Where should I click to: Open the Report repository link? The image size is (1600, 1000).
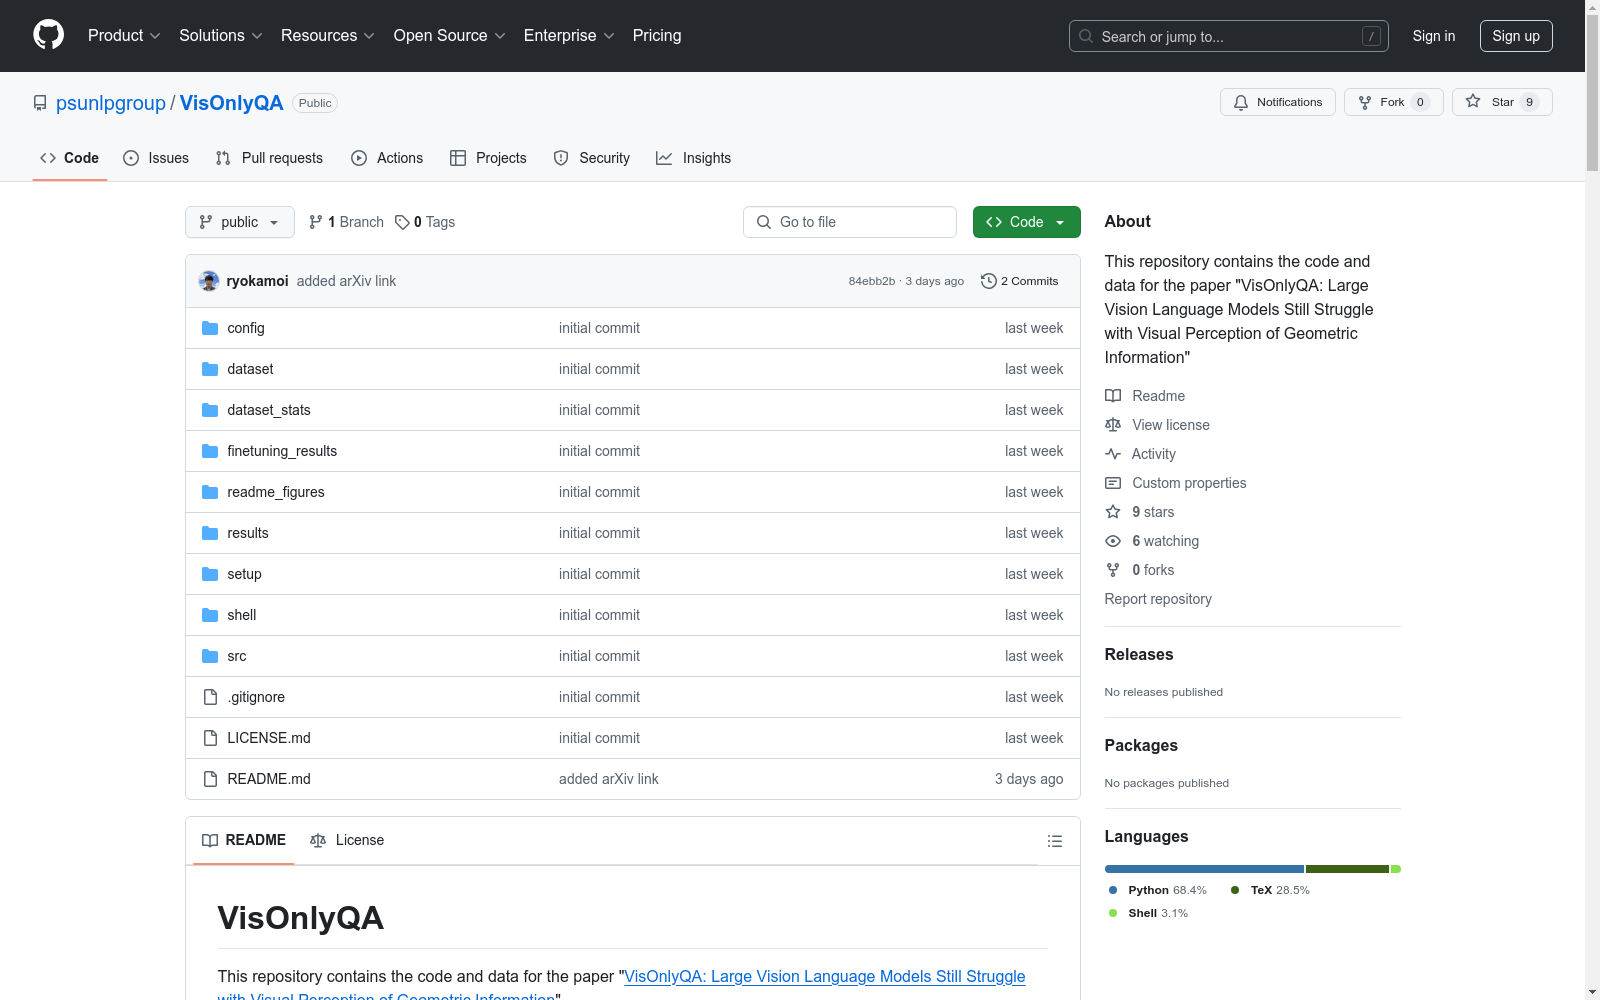[x=1157, y=598]
